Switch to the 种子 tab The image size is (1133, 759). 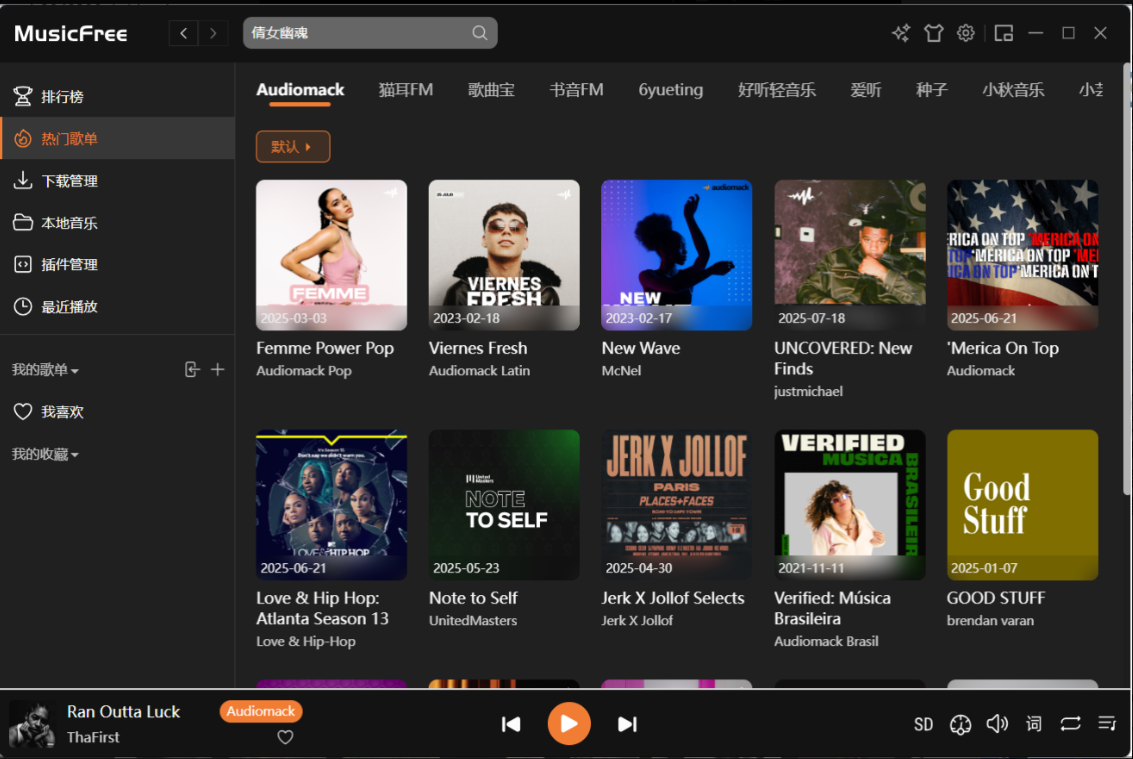point(931,90)
